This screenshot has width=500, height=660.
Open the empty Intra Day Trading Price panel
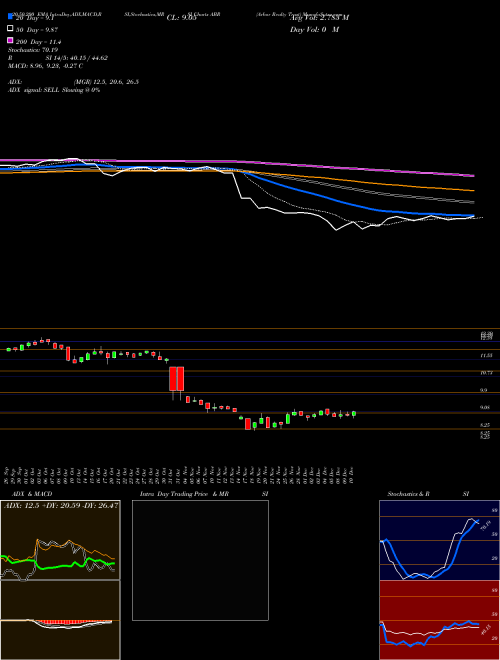[x=200, y=560]
